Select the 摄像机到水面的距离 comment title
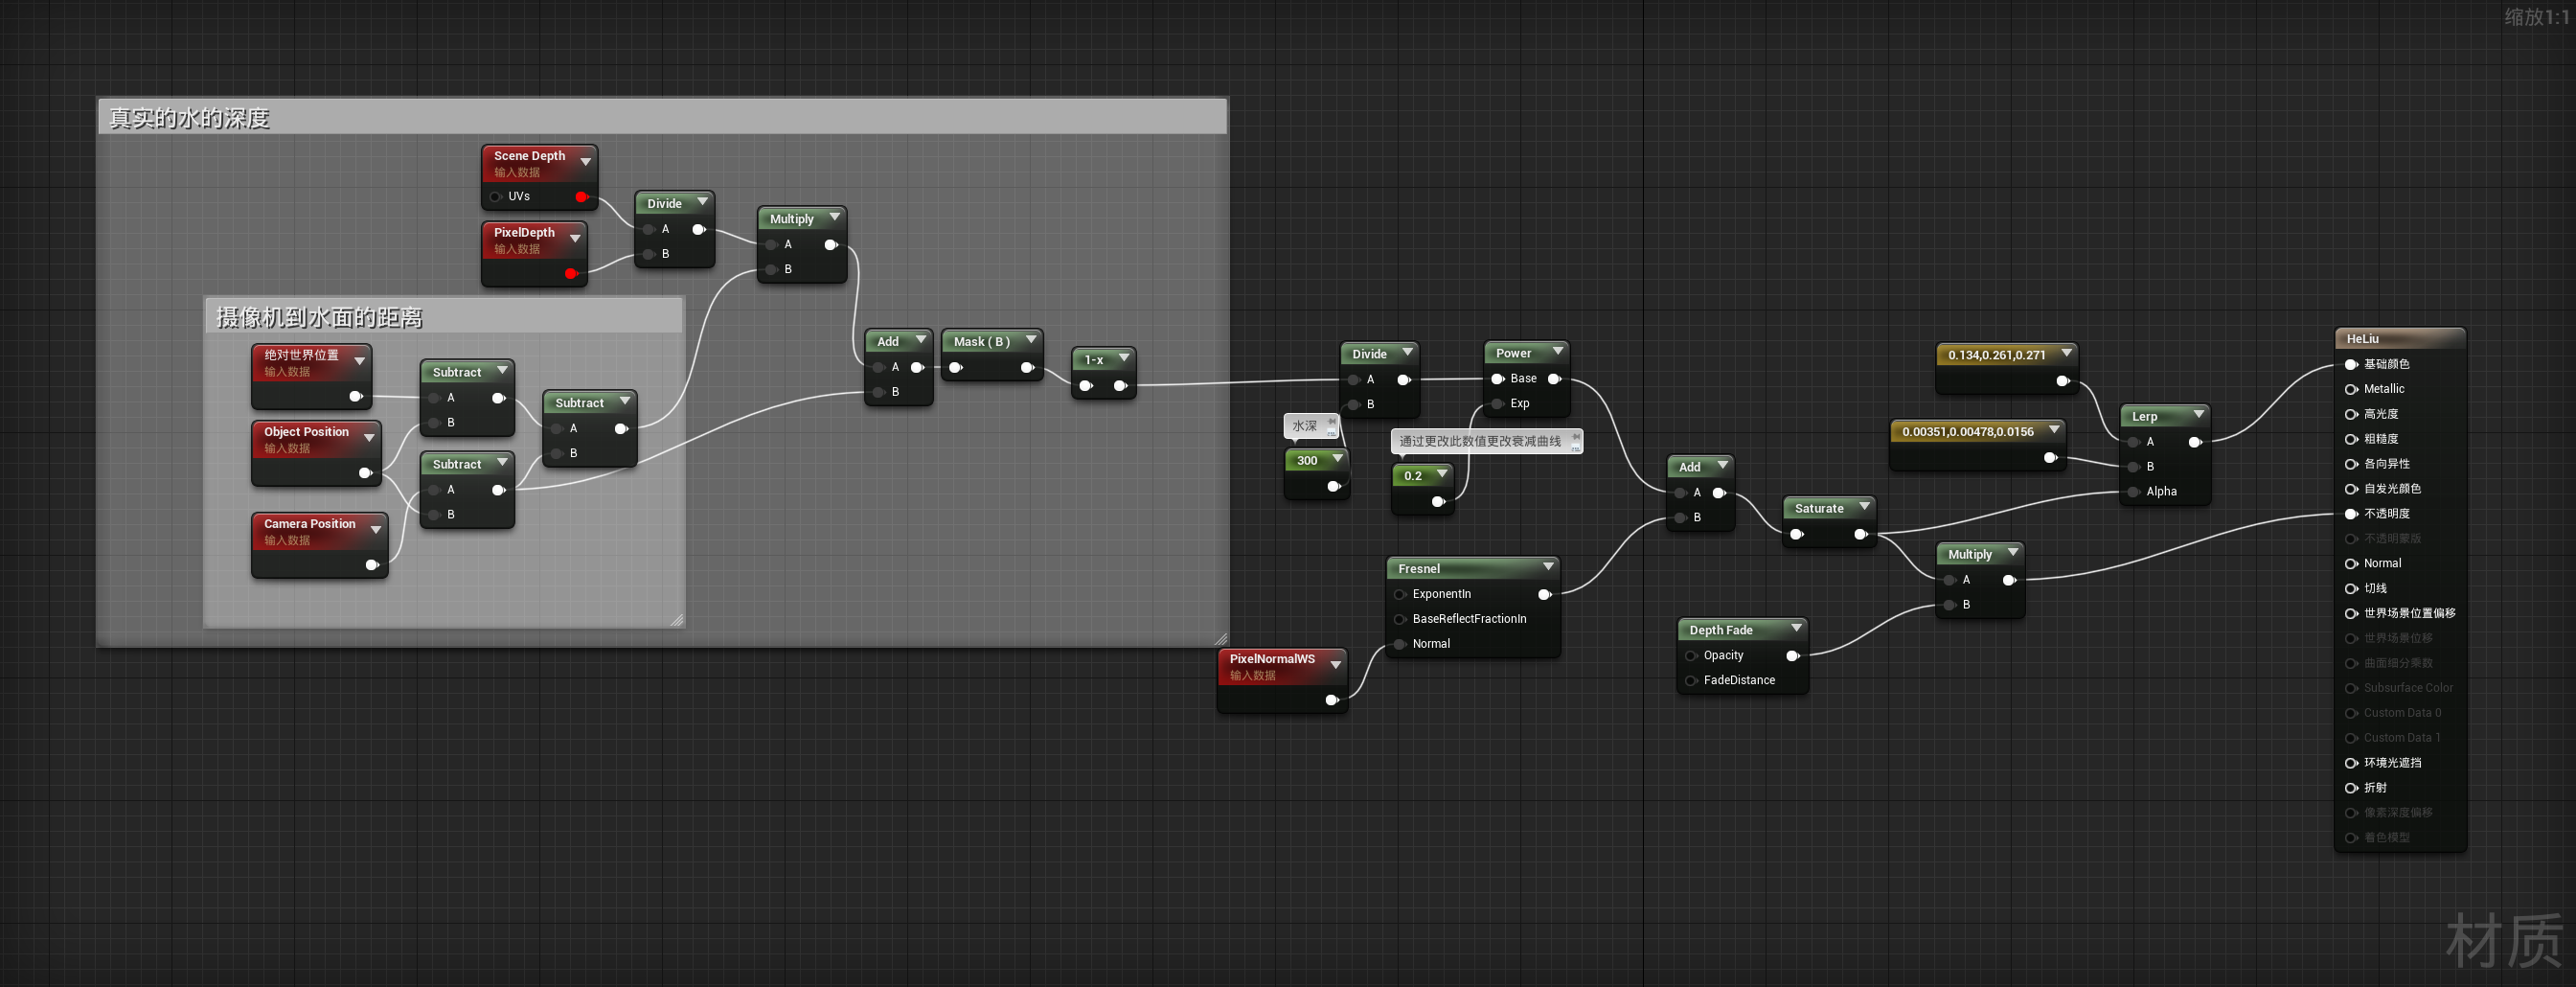Screen dimensions: 2576x987 pyautogui.click(x=319, y=317)
